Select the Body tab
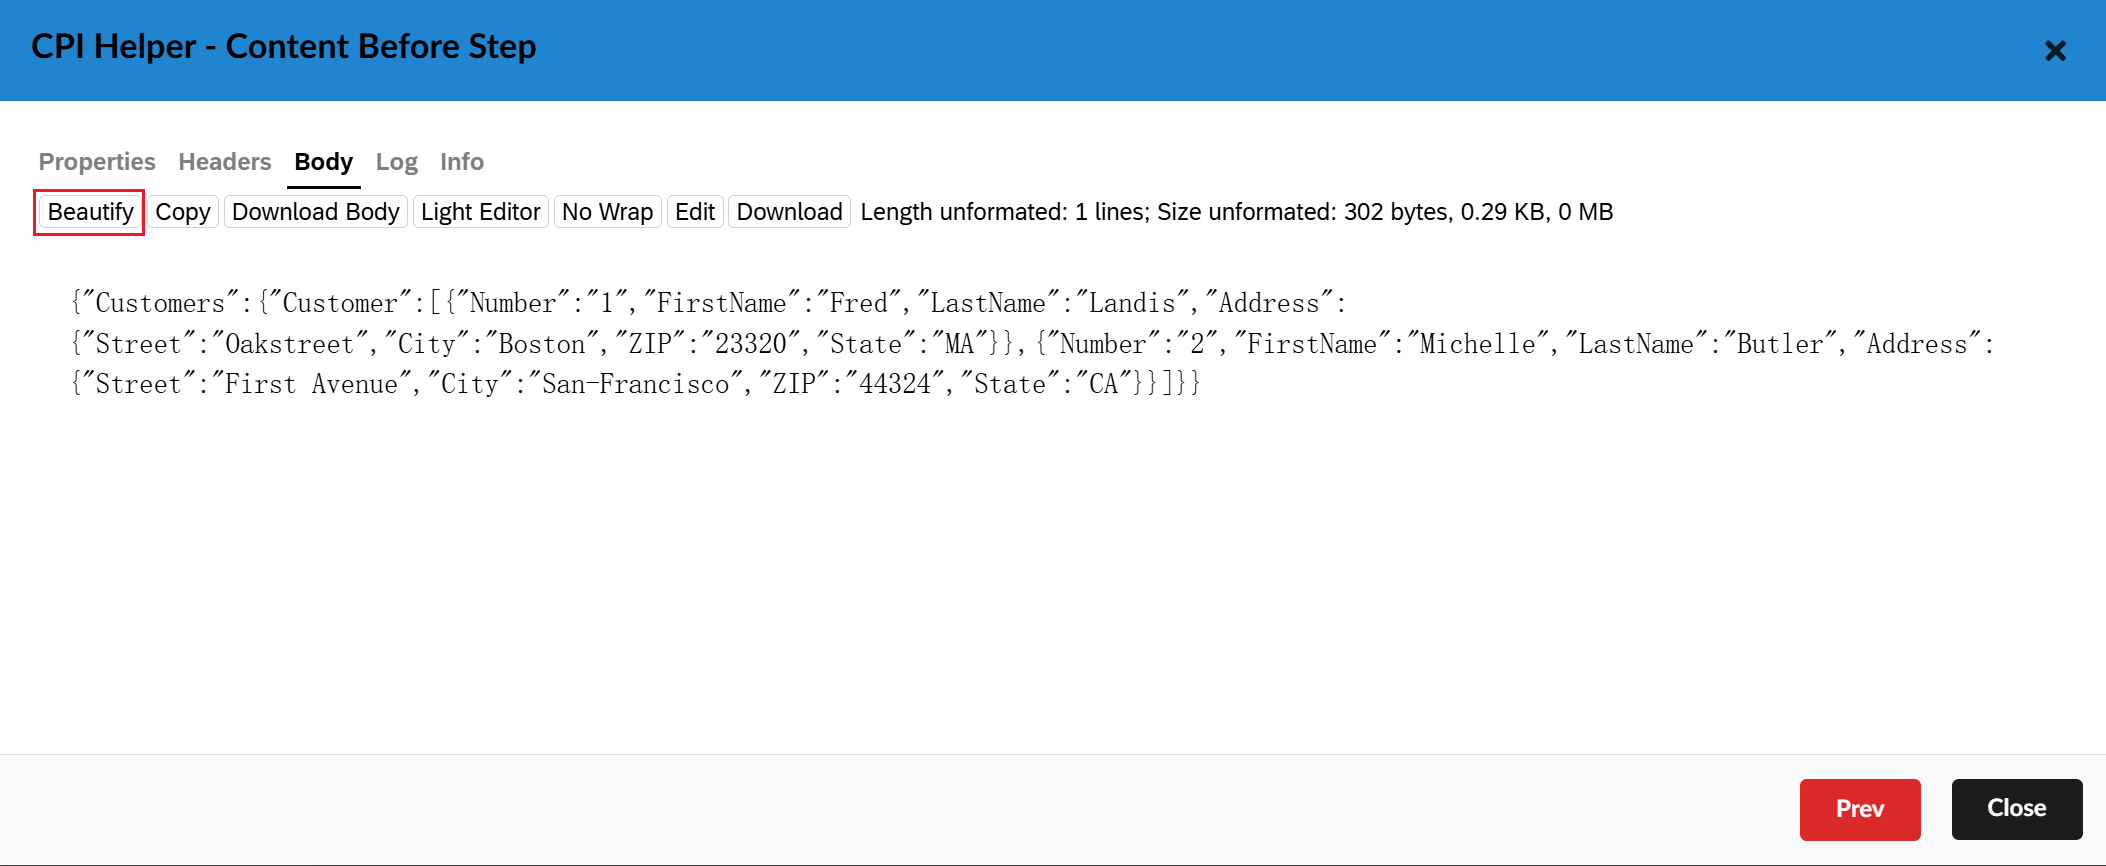The image size is (2106, 866). coord(323,162)
